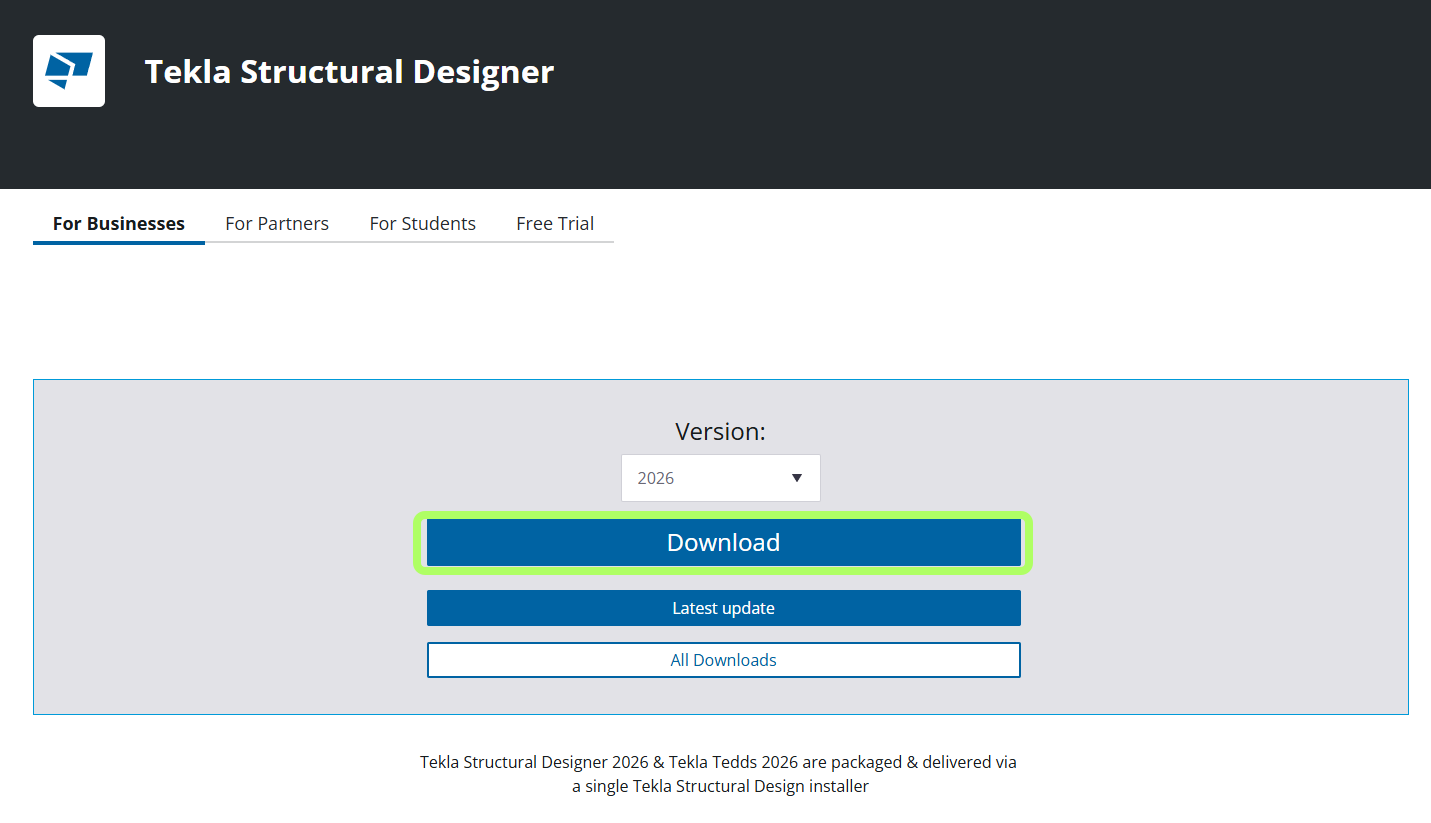Select the For Students tab
Screen dimensions: 1431x823
tap(423, 224)
